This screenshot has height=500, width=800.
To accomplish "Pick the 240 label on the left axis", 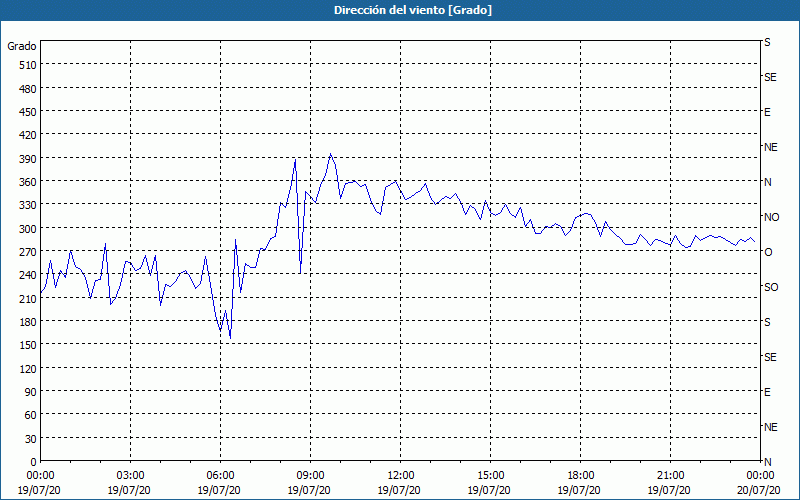I will pyautogui.click(x=28, y=275).
